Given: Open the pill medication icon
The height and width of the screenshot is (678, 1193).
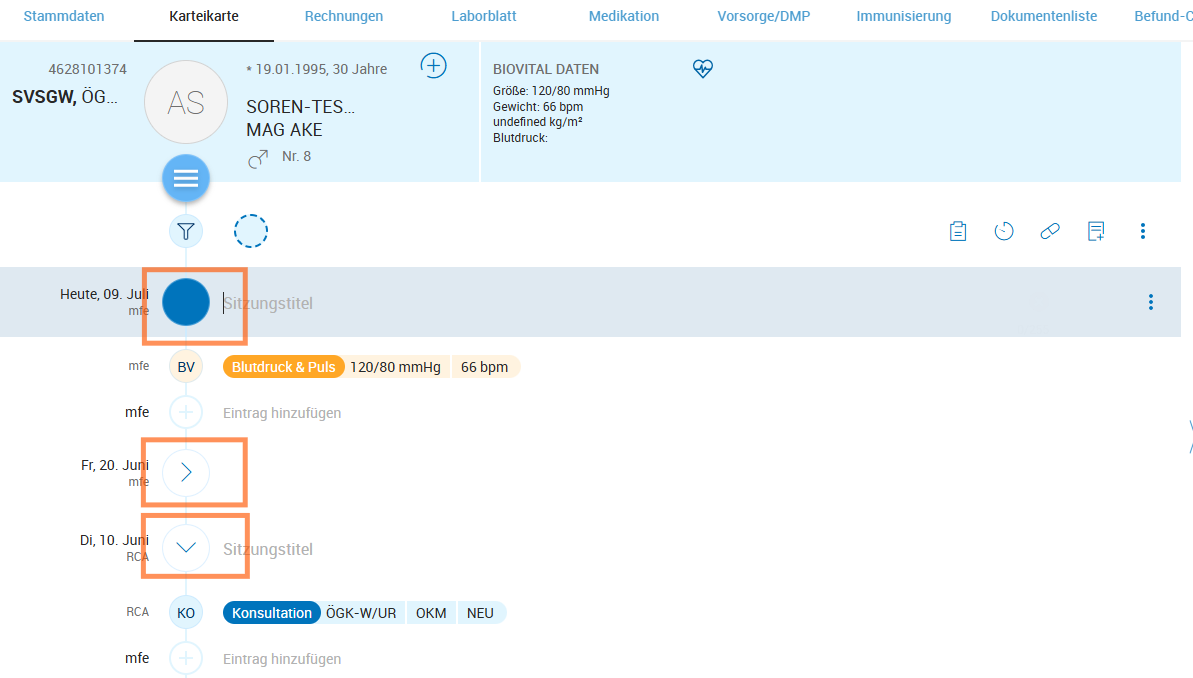Looking at the screenshot, I should (1050, 232).
